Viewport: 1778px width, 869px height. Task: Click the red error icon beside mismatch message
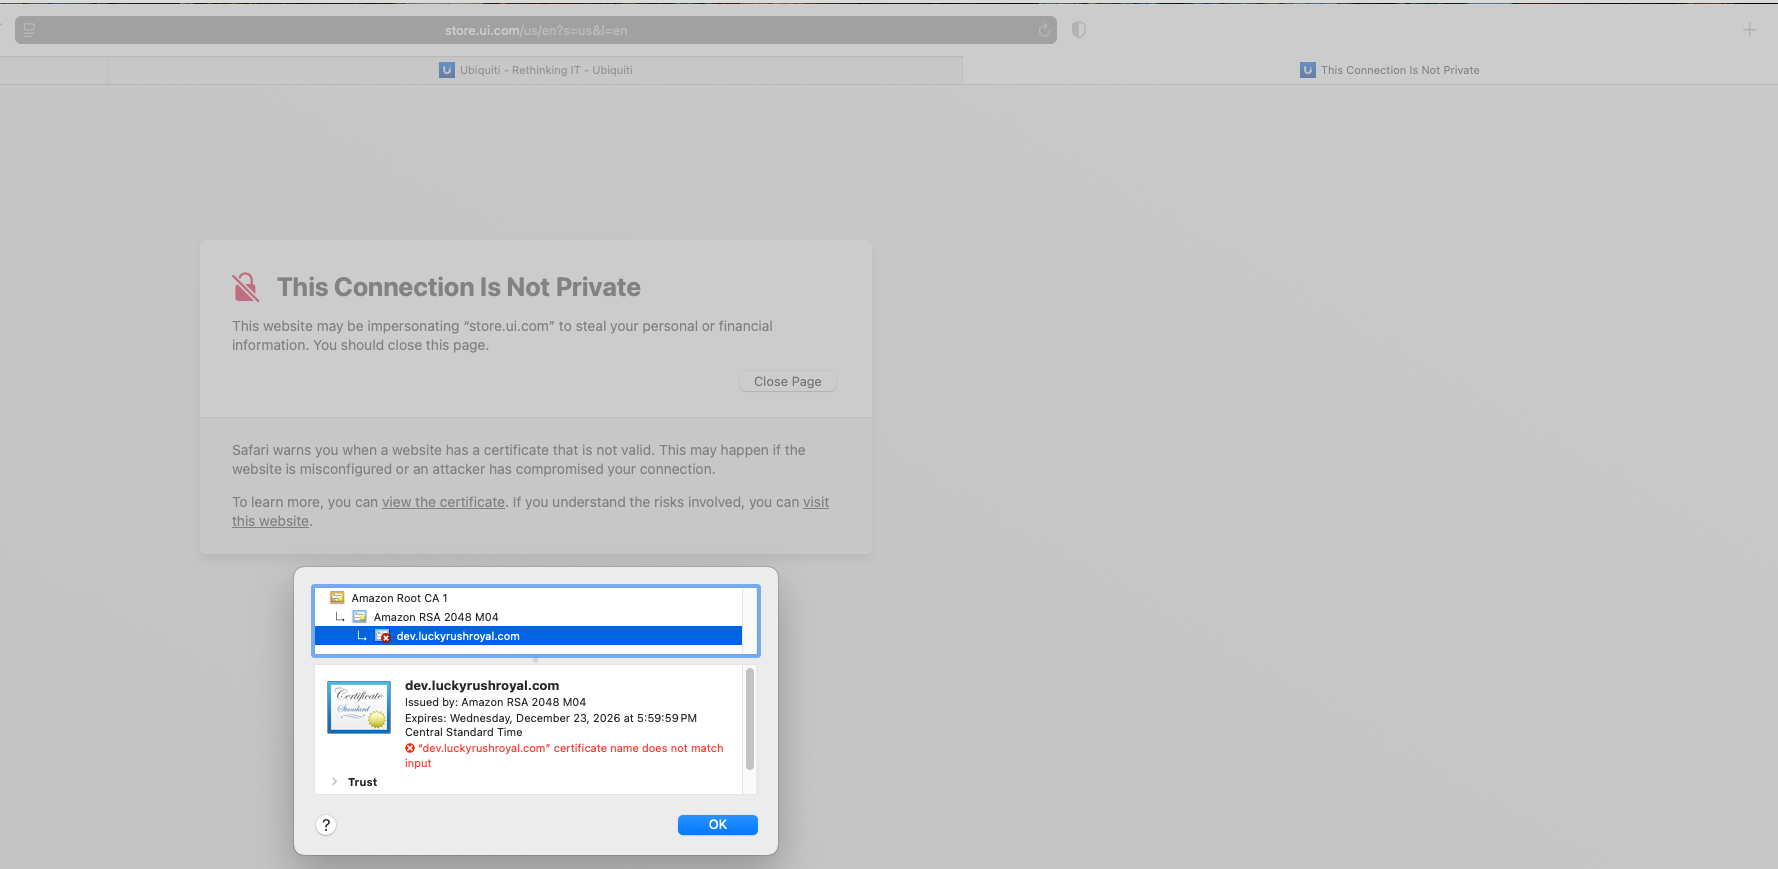tap(410, 748)
